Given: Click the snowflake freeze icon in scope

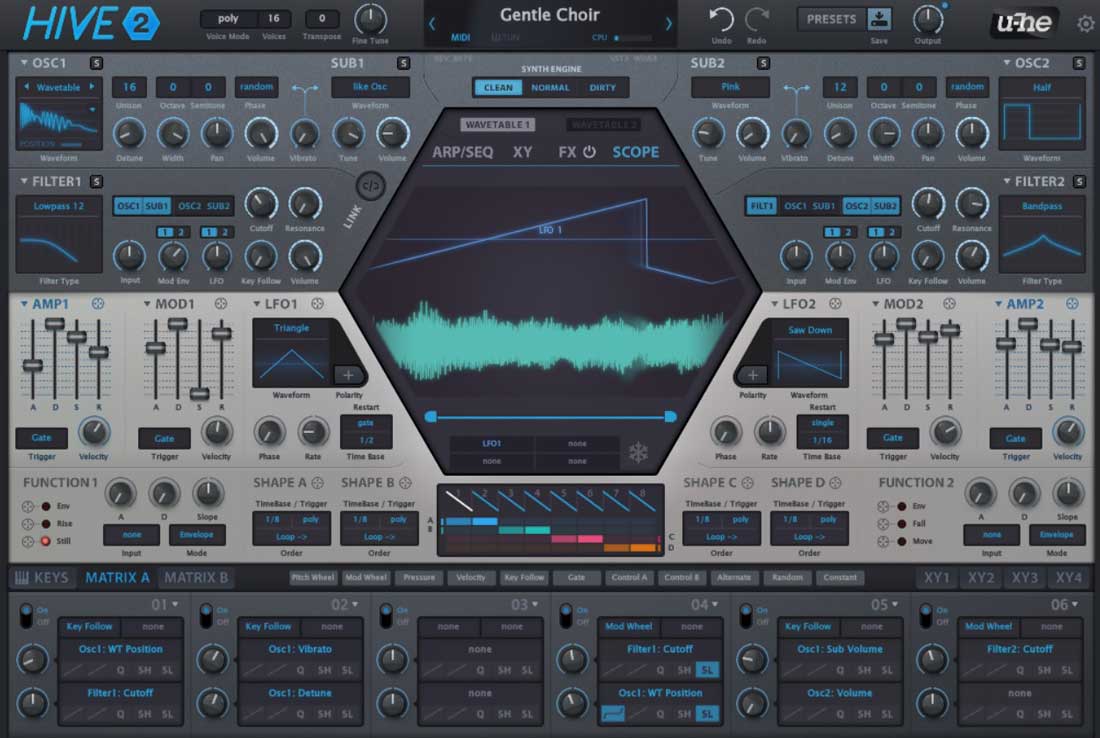Looking at the screenshot, I should coord(637,453).
